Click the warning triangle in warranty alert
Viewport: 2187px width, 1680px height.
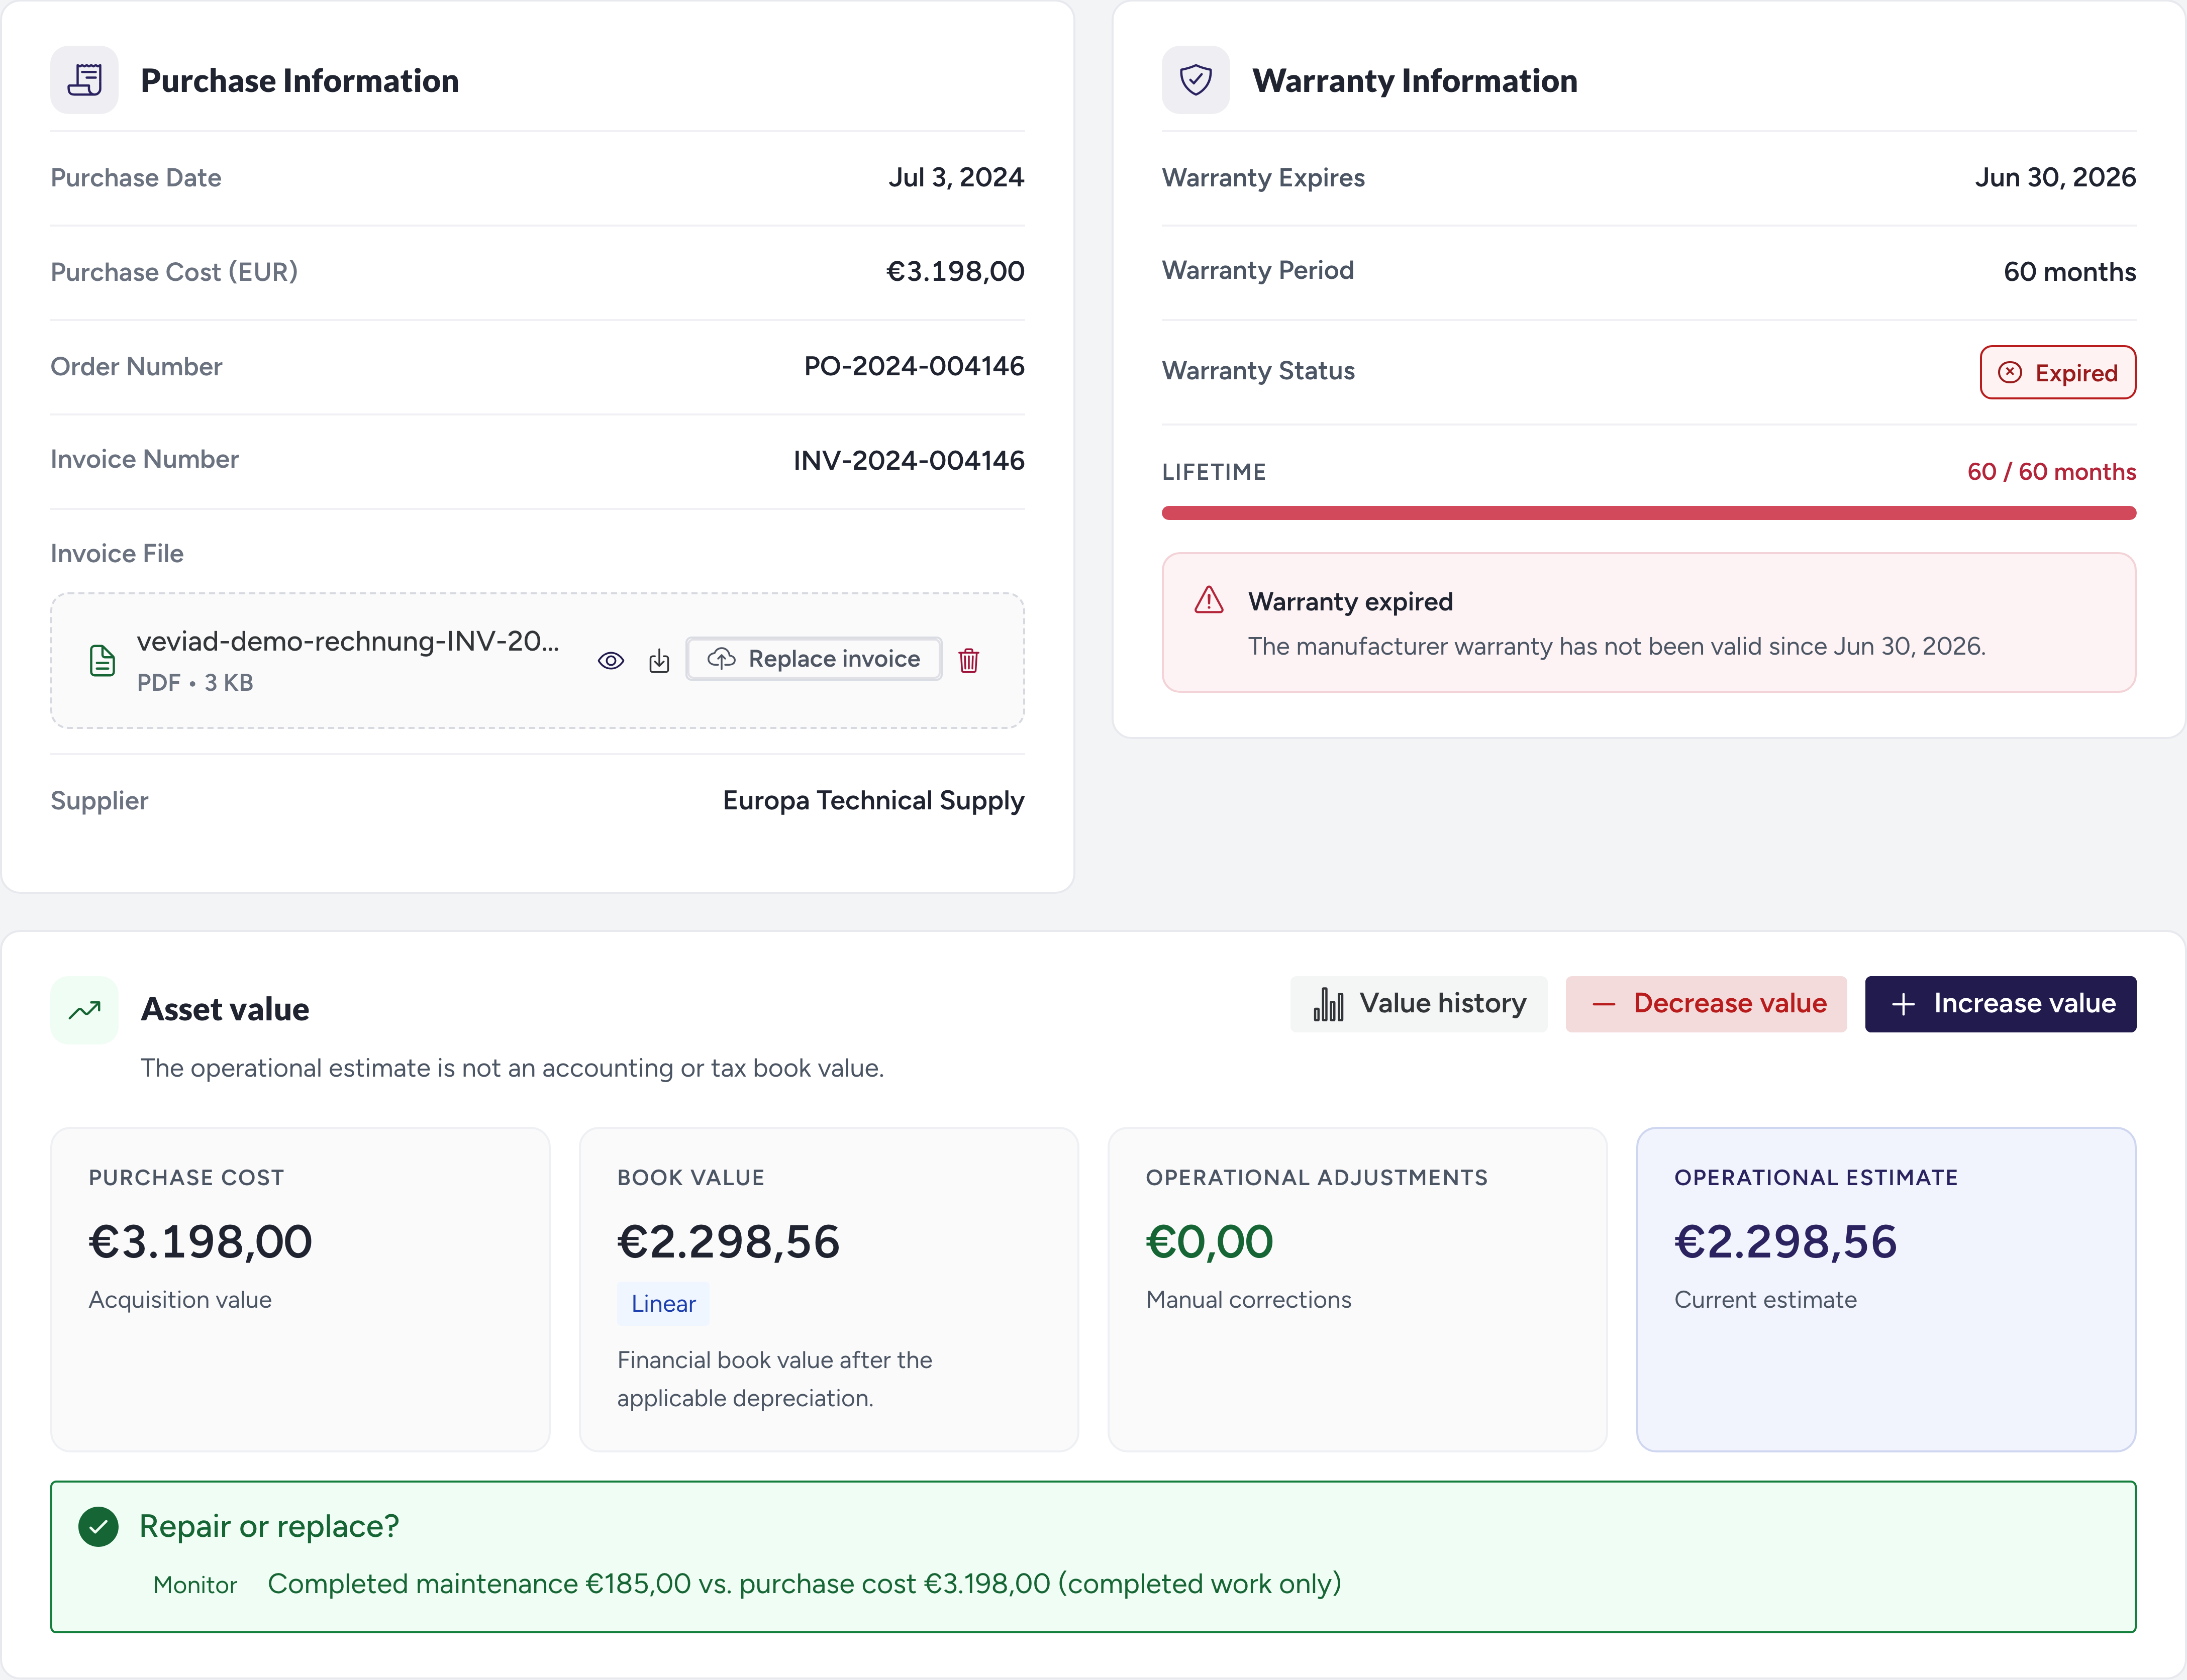pyautogui.click(x=1209, y=600)
